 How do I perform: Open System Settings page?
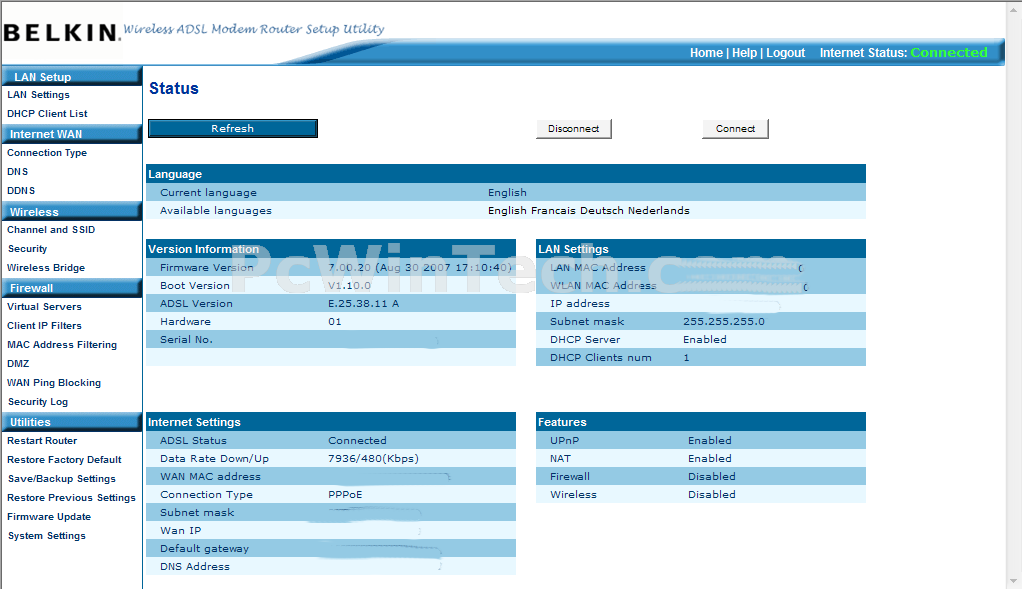pos(47,536)
